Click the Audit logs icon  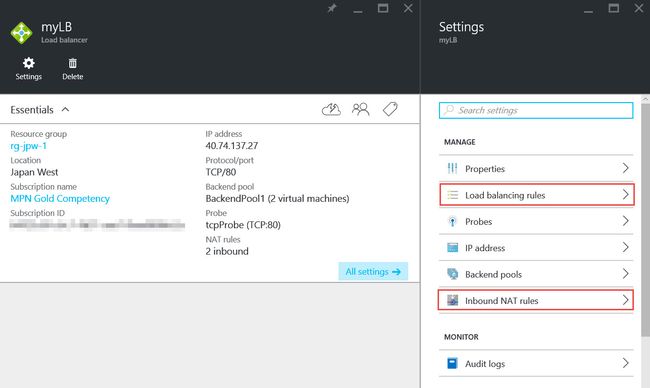tap(452, 364)
